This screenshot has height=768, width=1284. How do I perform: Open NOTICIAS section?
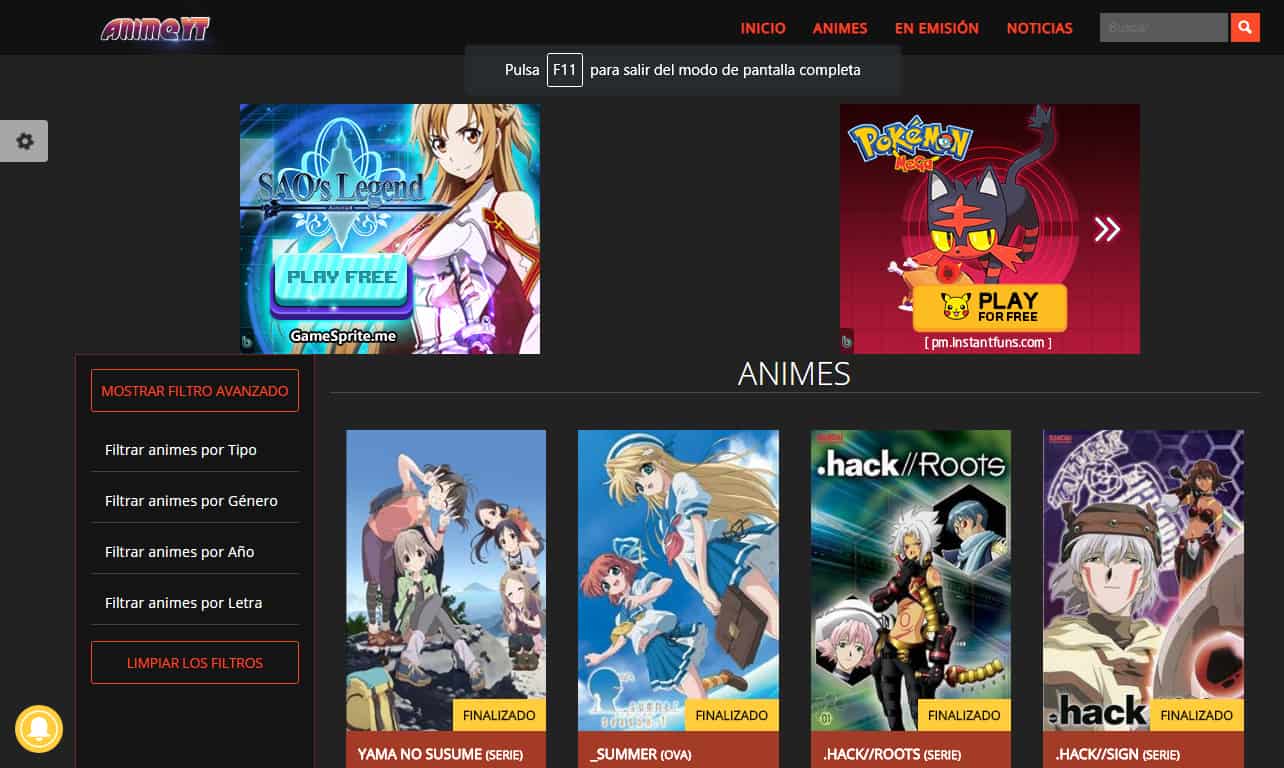pos(1040,28)
